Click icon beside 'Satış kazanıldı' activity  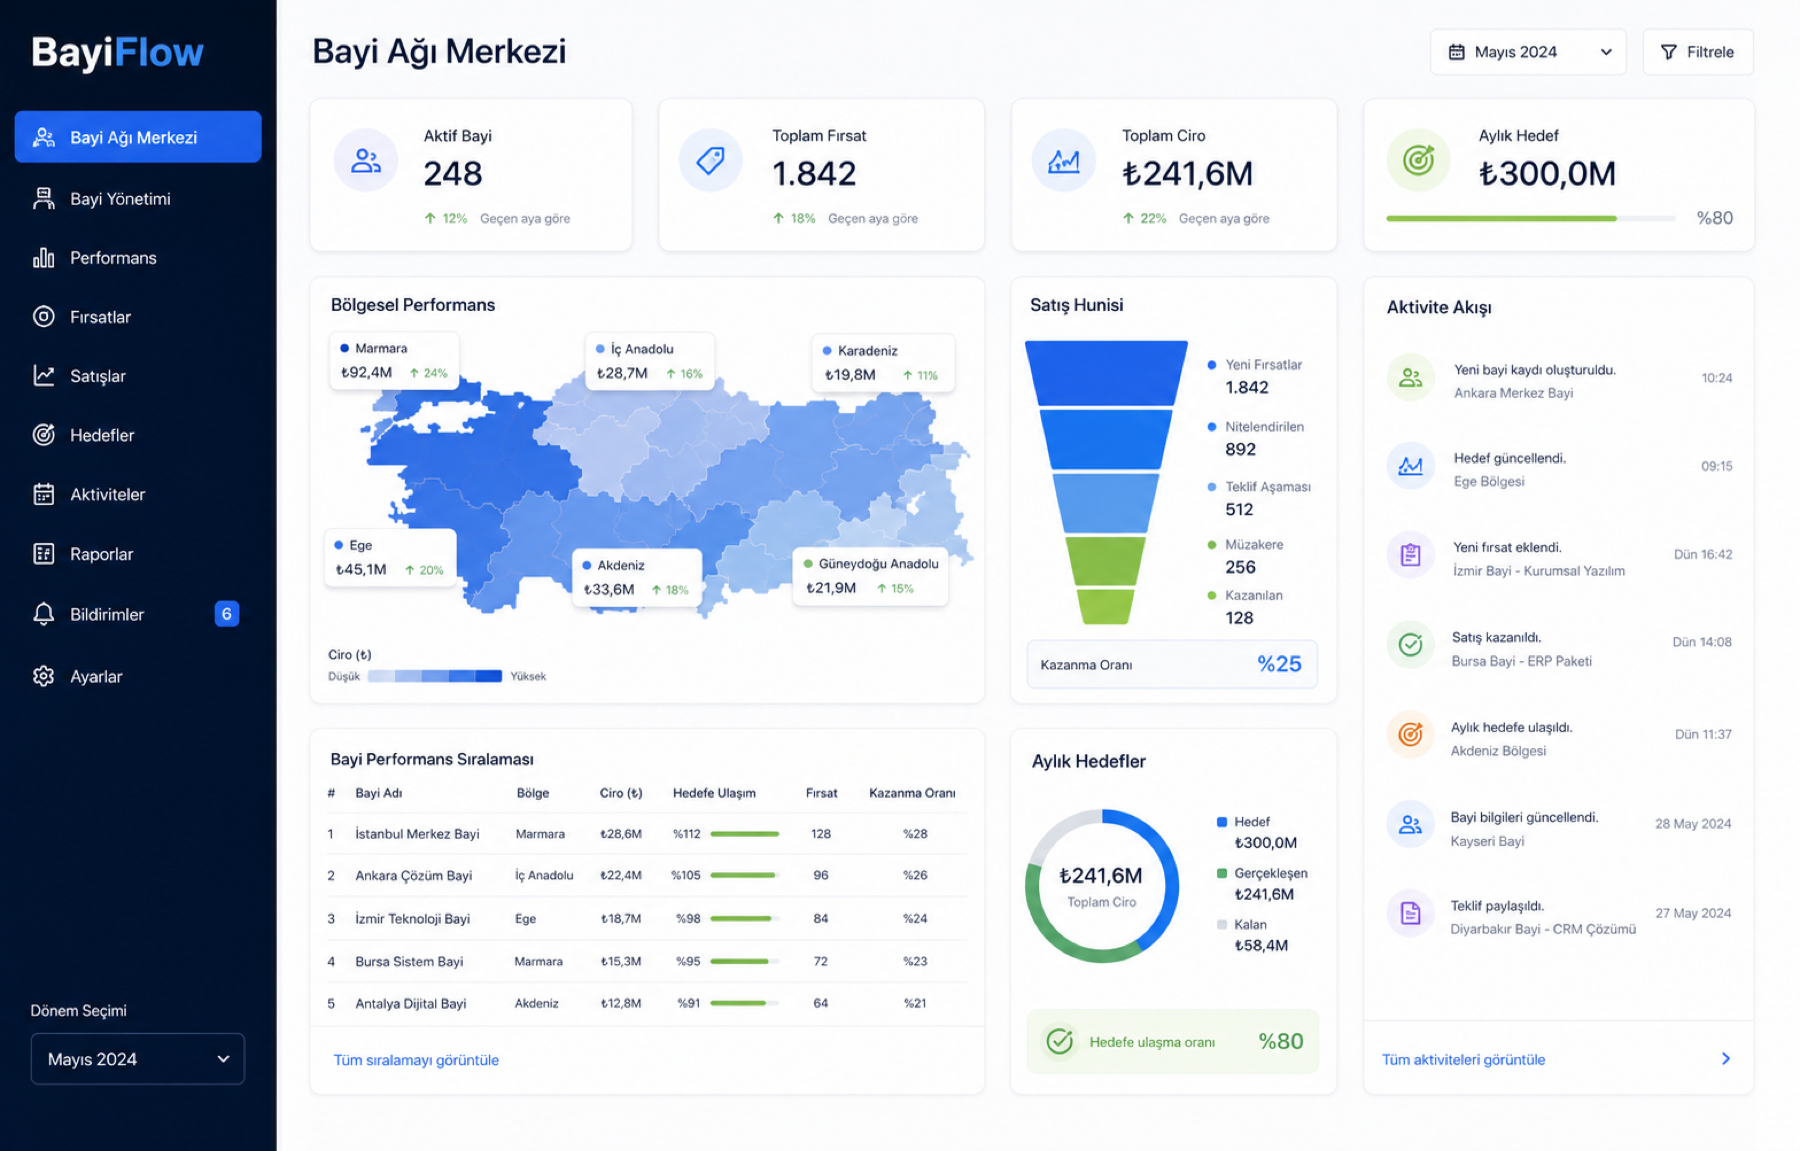pos(1411,645)
